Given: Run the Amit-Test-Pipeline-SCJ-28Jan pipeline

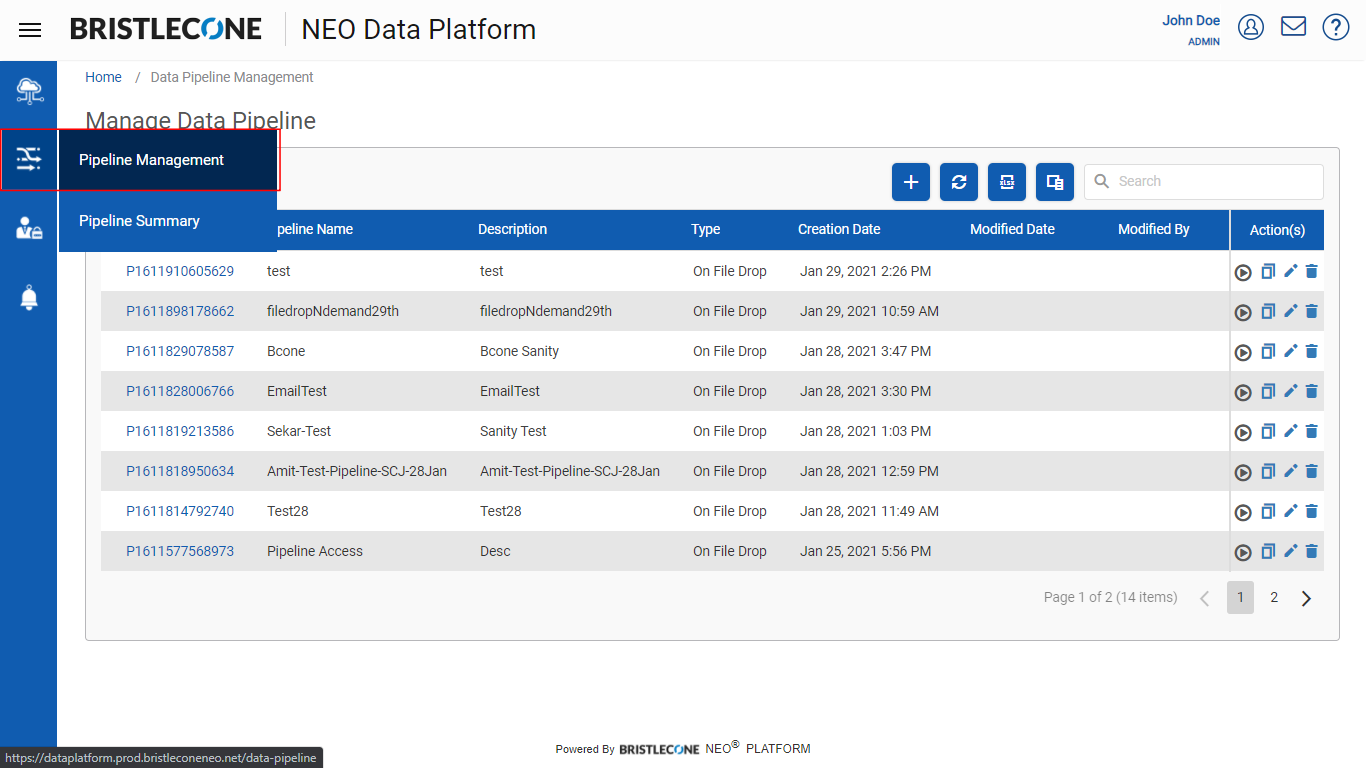Looking at the screenshot, I should coord(1243,472).
